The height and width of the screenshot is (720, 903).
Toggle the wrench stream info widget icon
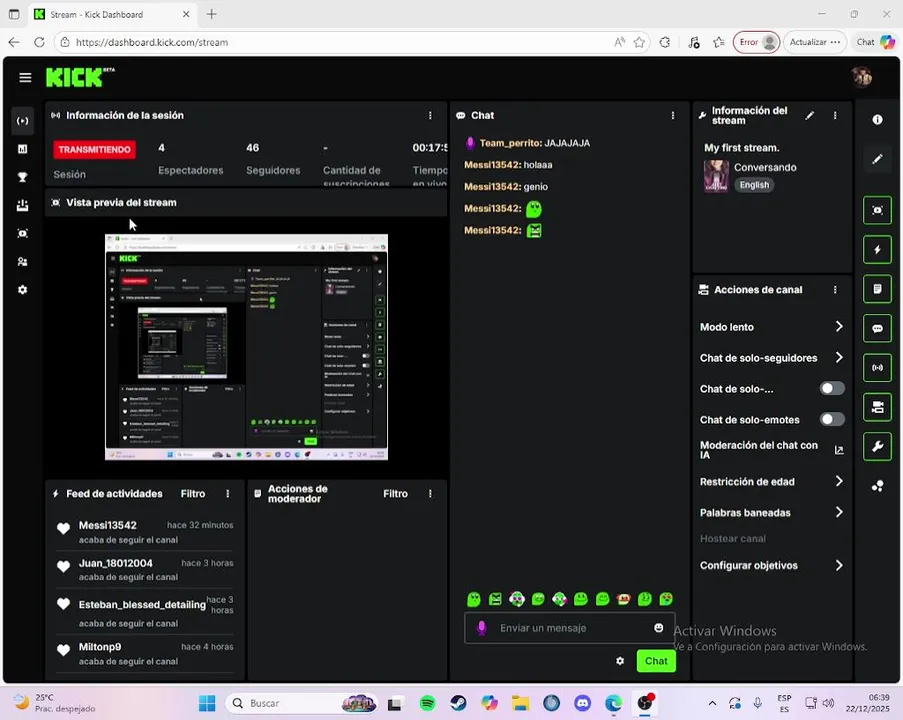point(877,446)
